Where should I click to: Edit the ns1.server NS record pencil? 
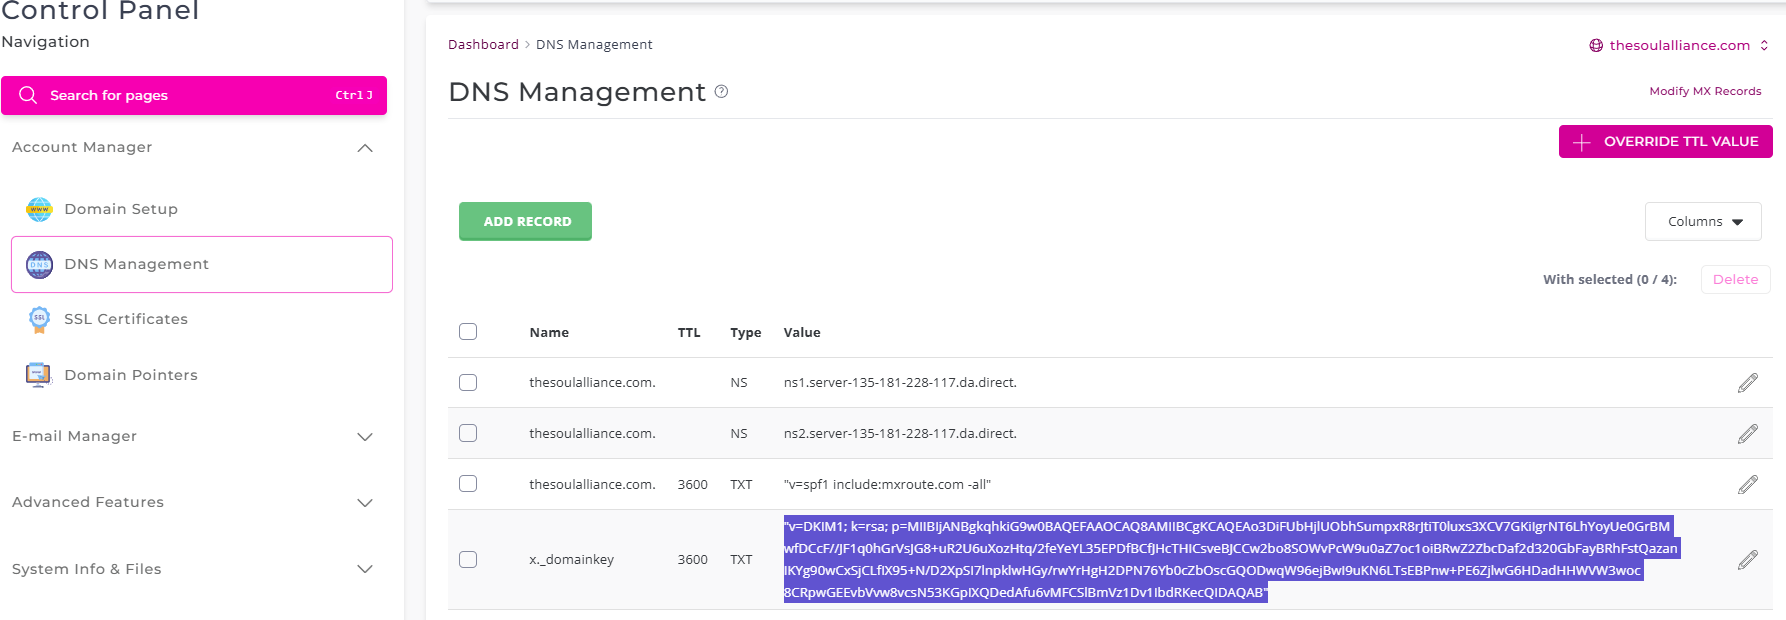coord(1747,383)
